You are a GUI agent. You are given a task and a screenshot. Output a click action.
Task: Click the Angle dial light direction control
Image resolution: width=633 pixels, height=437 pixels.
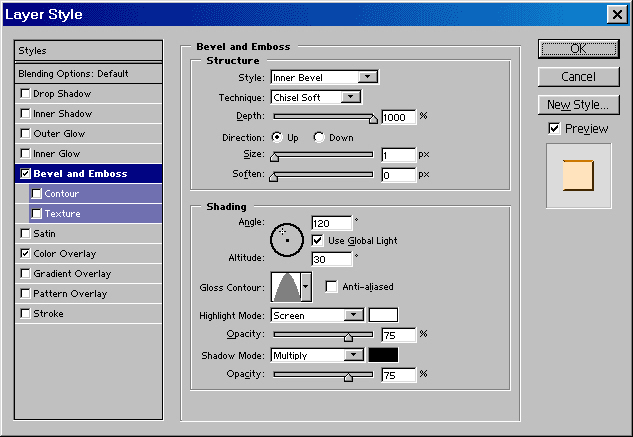[x=287, y=236]
